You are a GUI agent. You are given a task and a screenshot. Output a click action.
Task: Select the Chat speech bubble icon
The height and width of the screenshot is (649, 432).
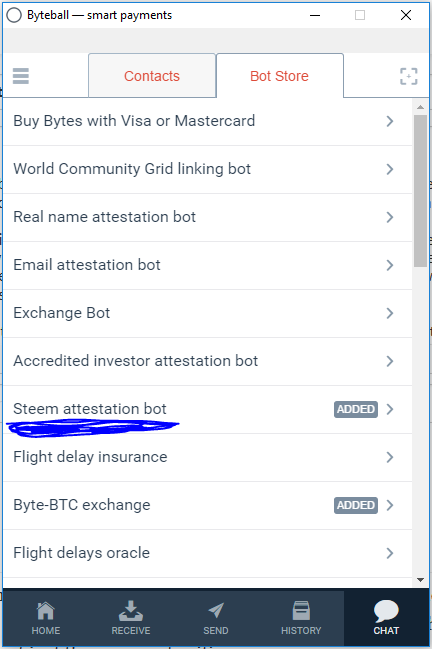(x=386, y=611)
